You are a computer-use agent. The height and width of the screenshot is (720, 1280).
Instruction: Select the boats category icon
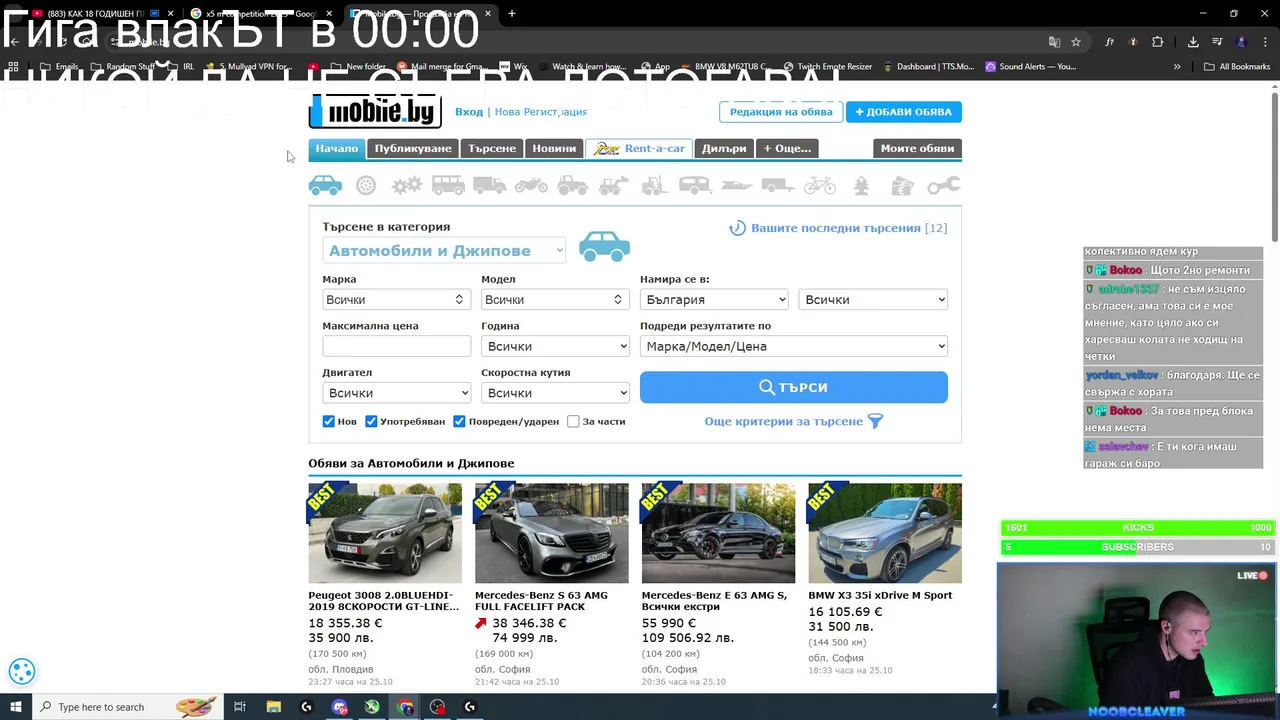[x=737, y=185]
